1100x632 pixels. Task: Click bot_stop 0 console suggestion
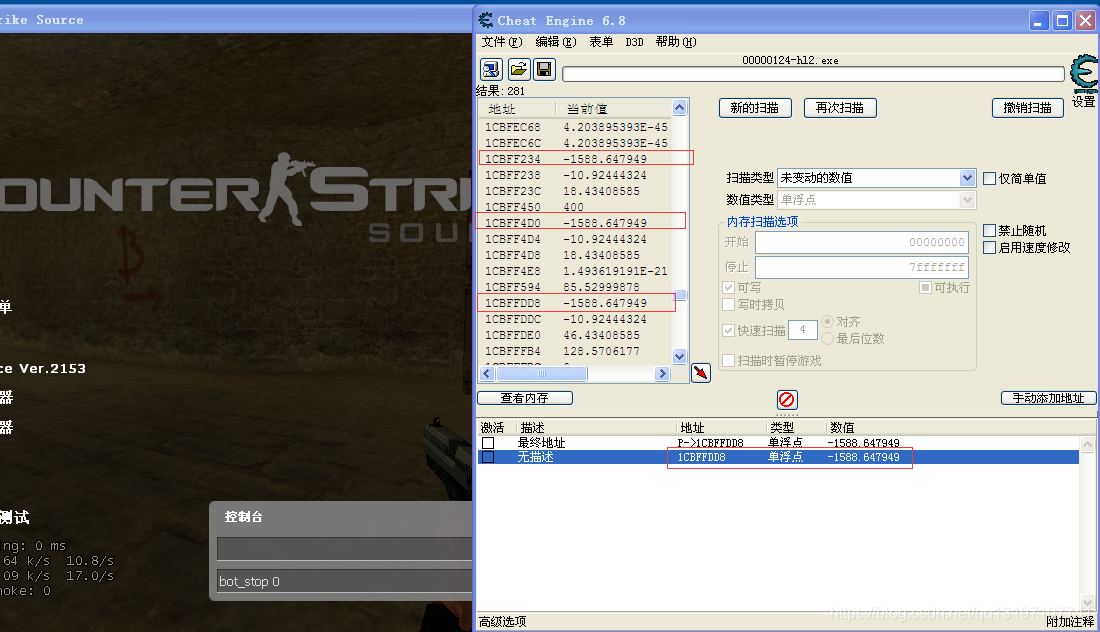(x=249, y=581)
